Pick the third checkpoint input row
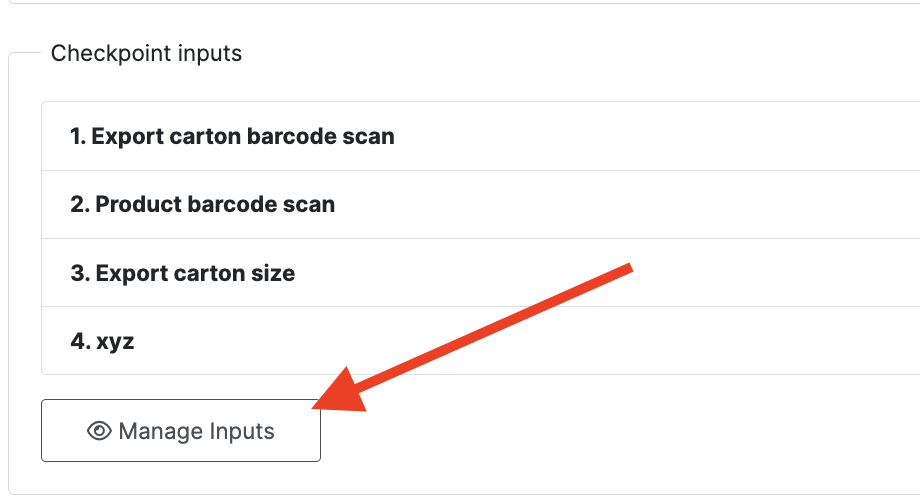Screen dimensions: 920x498 (183, 273)
